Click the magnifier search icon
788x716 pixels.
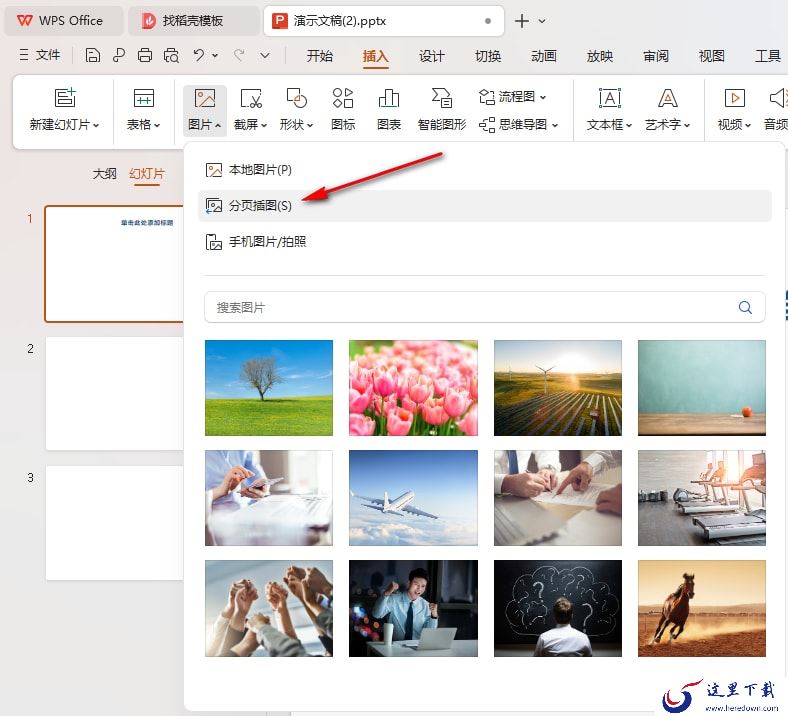(x=745, y=307)
